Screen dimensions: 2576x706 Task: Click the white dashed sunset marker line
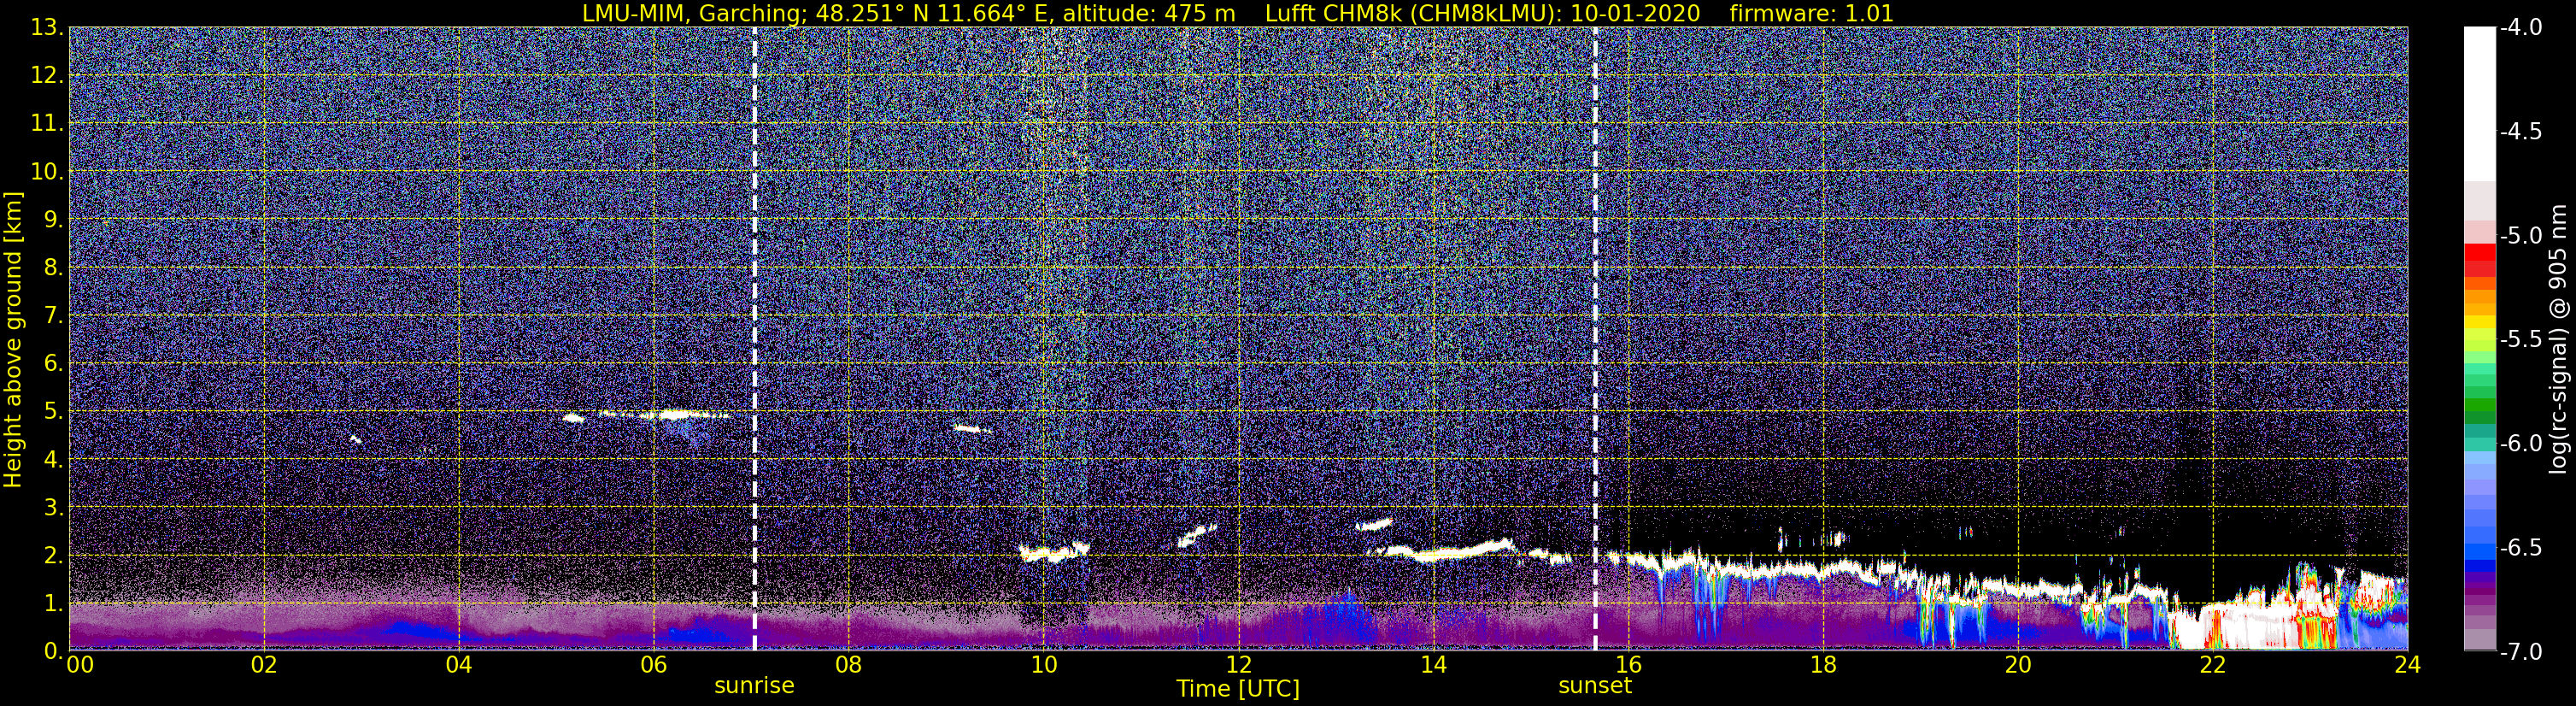point(1595,339)
